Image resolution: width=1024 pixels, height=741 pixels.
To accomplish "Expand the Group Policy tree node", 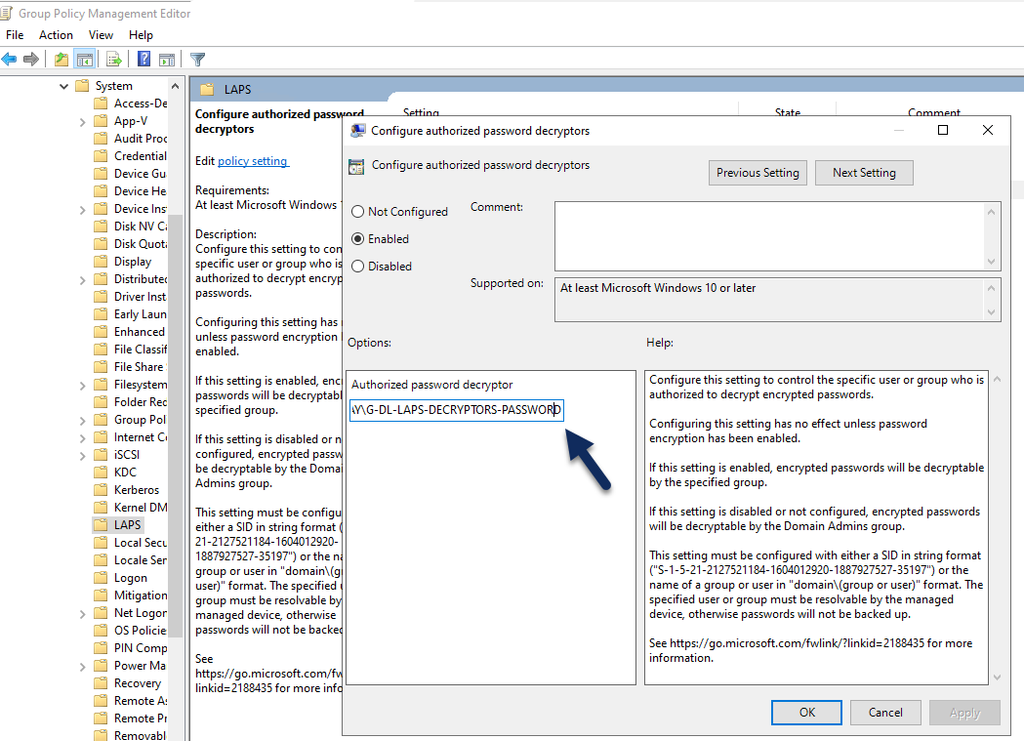I will click(x=82, y=420).
